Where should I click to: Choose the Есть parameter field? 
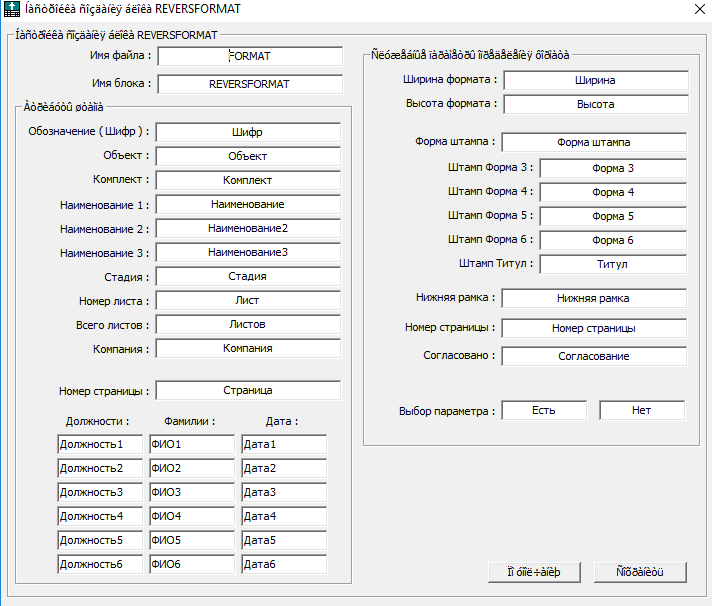click(544, 410)
